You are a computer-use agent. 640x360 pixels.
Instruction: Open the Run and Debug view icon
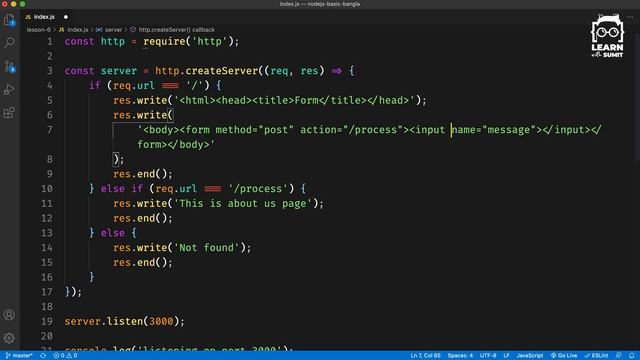(x=9, y=89)
